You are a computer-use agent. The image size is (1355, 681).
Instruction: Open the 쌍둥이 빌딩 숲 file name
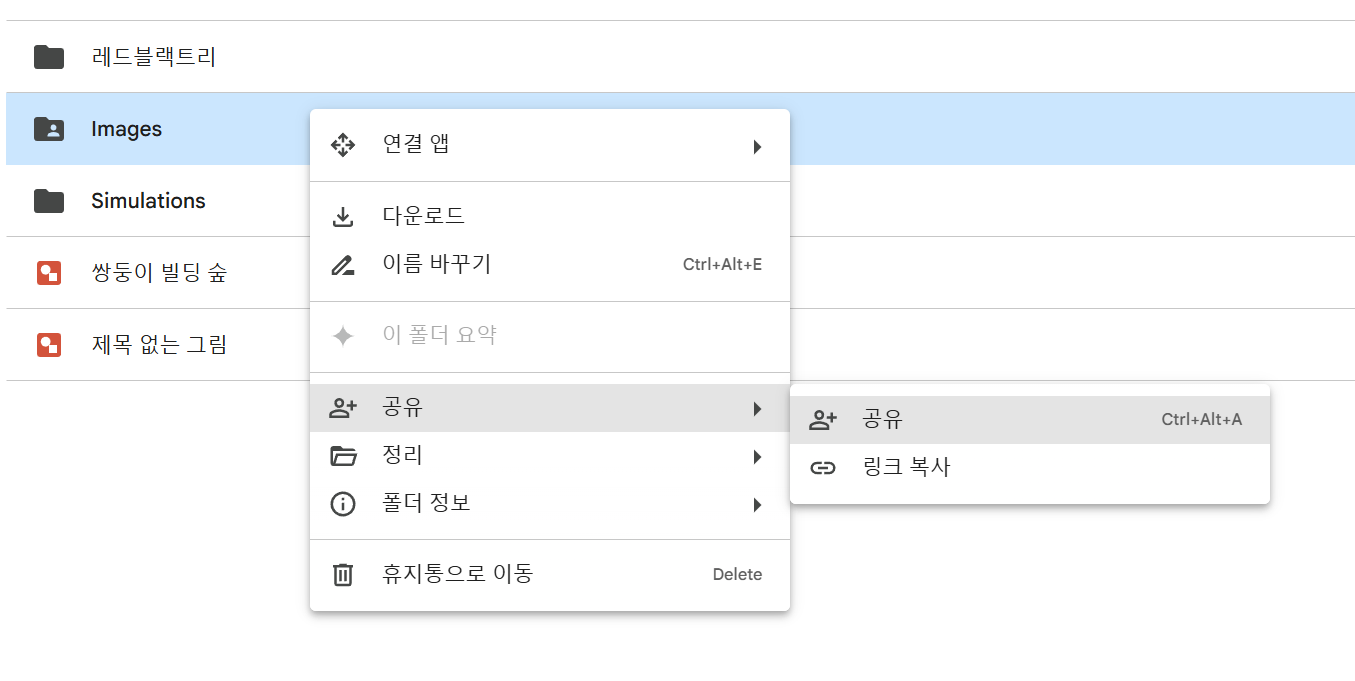coord(159,273)
